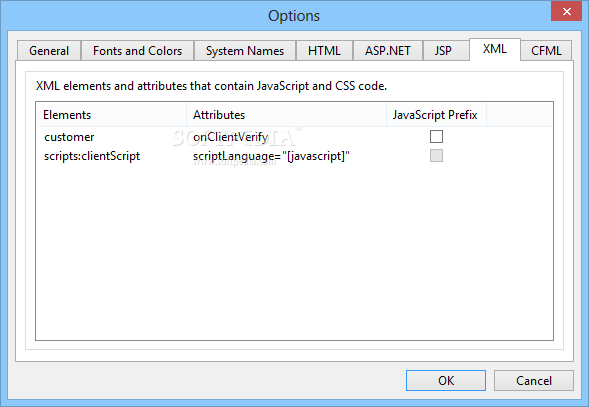Viewport: 589px width, 407px height.
Task: Go to the HTML tab
Action: point(324,51)
